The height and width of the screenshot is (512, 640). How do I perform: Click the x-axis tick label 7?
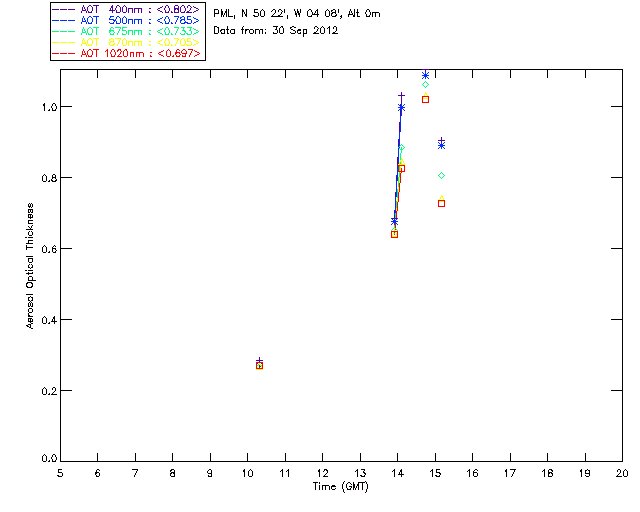pos(135,473)
